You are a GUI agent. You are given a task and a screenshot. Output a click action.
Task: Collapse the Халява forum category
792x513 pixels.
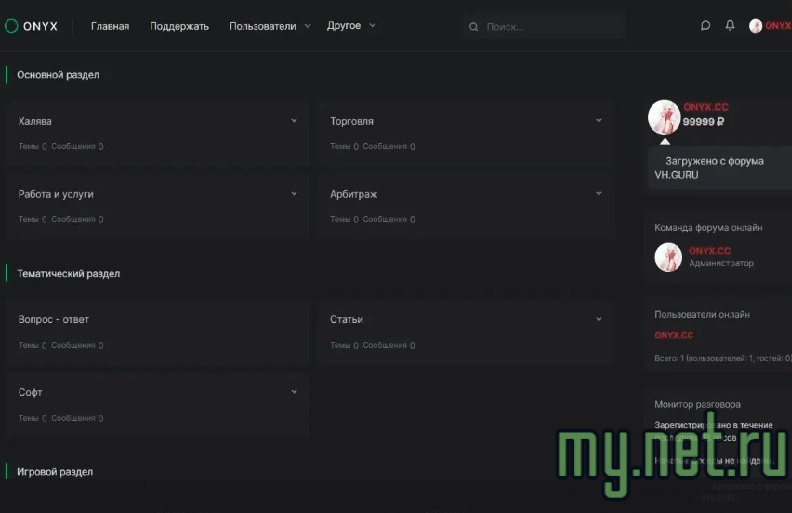pos(294,121)
